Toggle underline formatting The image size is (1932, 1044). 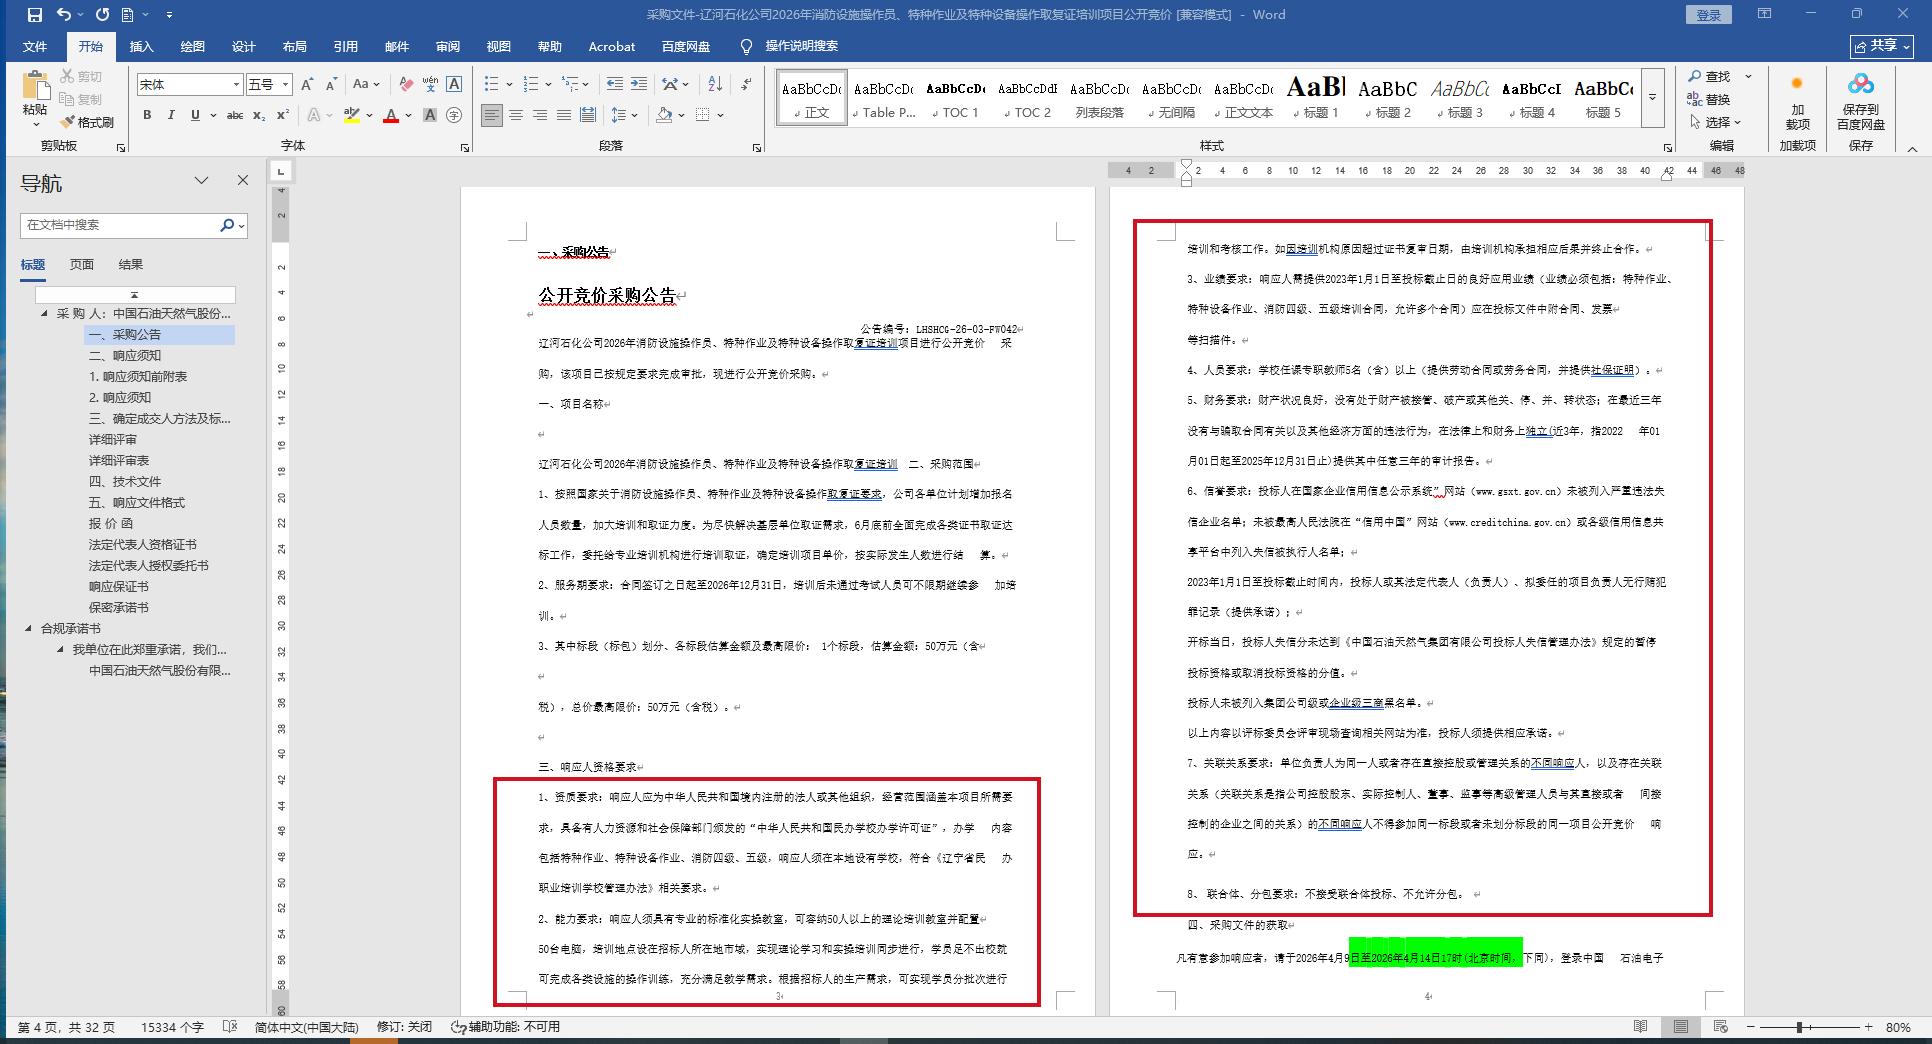pyautogui.click(x=195, y=115)
